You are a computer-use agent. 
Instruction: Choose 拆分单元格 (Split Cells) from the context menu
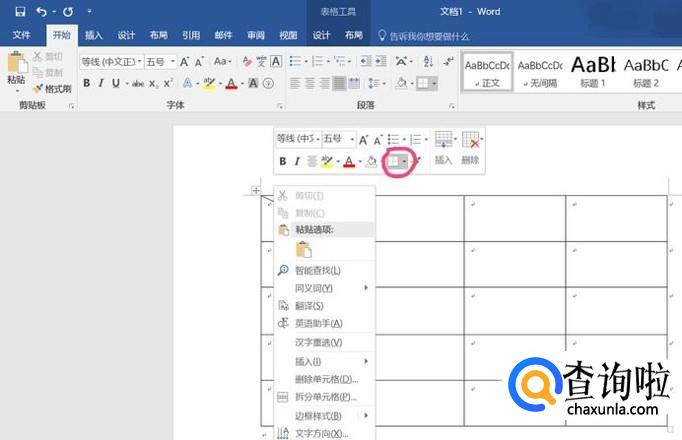(325, 397)
